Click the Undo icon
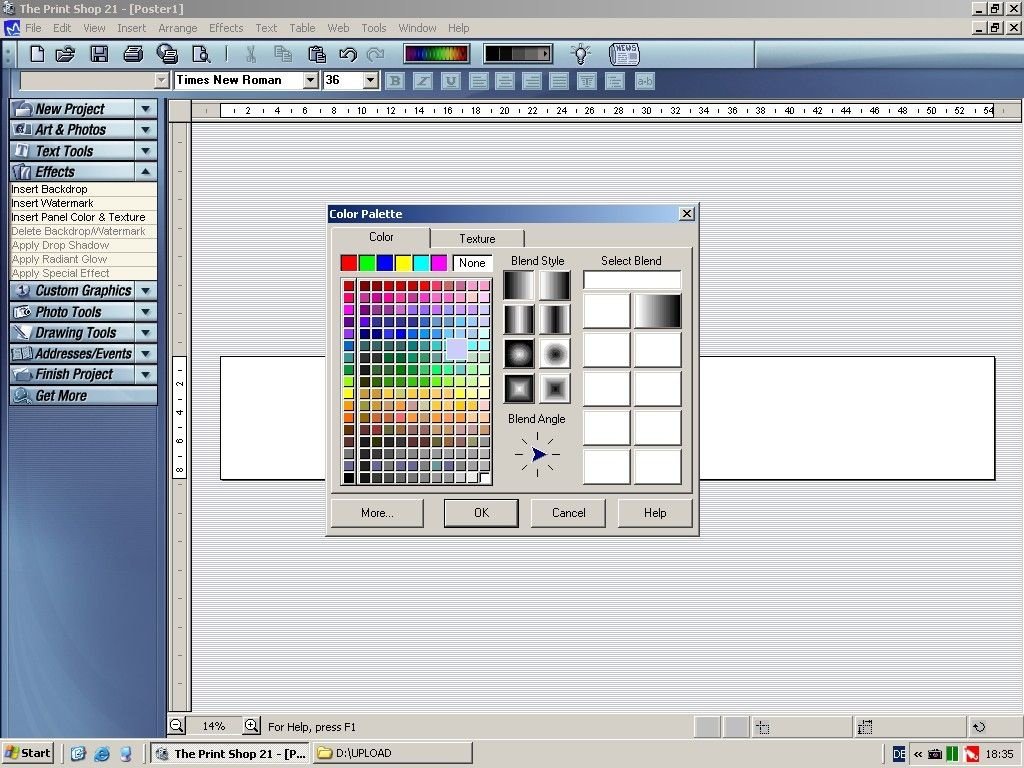1024x768 pixels. click(x=349, y=54)
